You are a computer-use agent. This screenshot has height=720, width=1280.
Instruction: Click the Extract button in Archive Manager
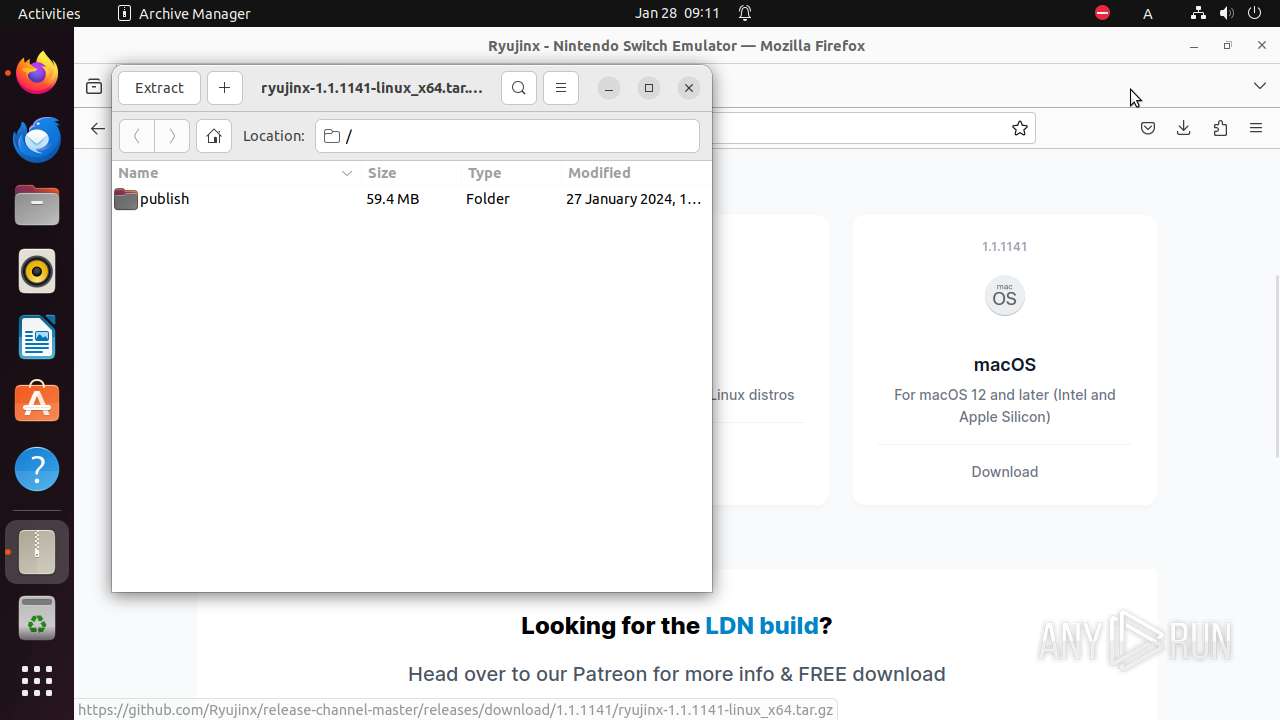pyautogui.click(x=159, y=88)
